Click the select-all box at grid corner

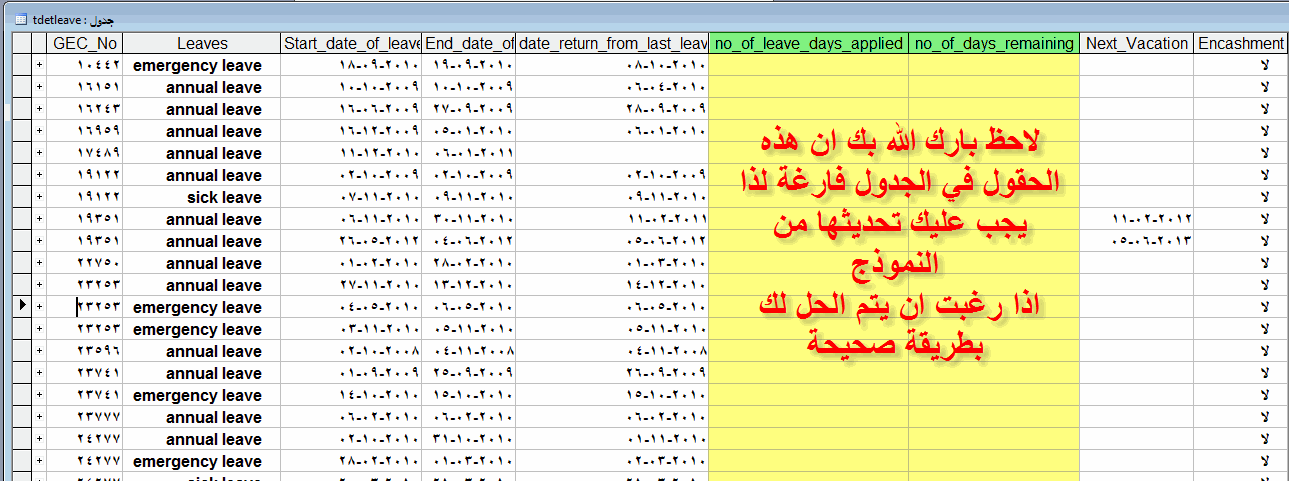click(x=20, y=43)
